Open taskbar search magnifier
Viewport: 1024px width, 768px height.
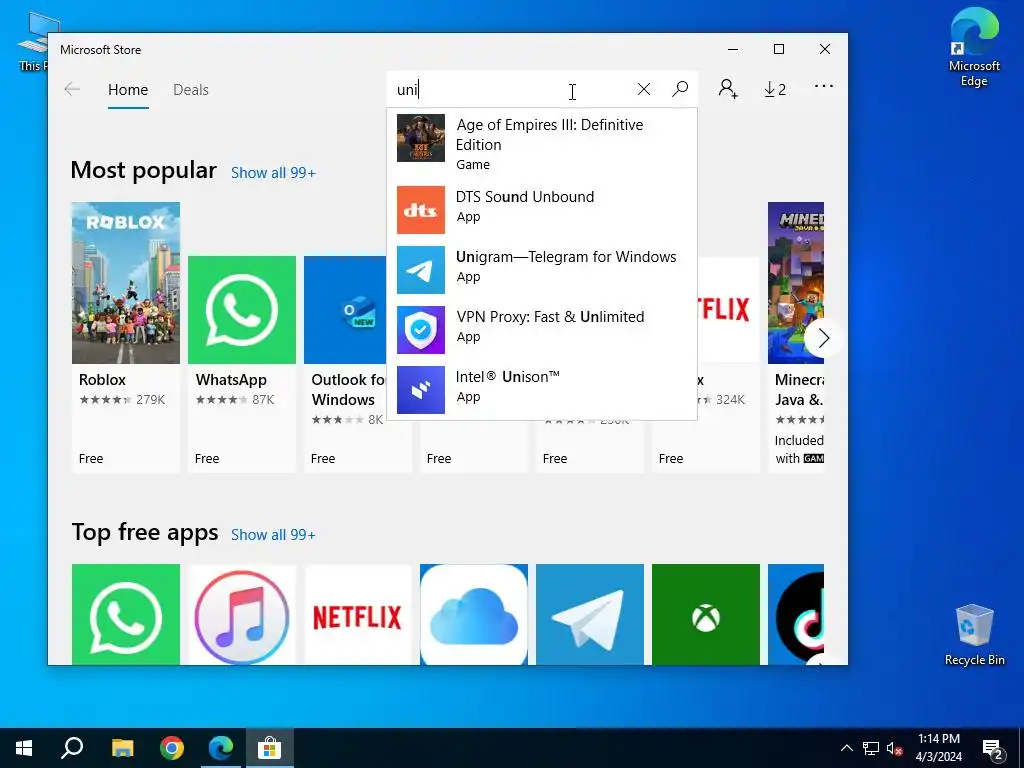coord(72,748)
